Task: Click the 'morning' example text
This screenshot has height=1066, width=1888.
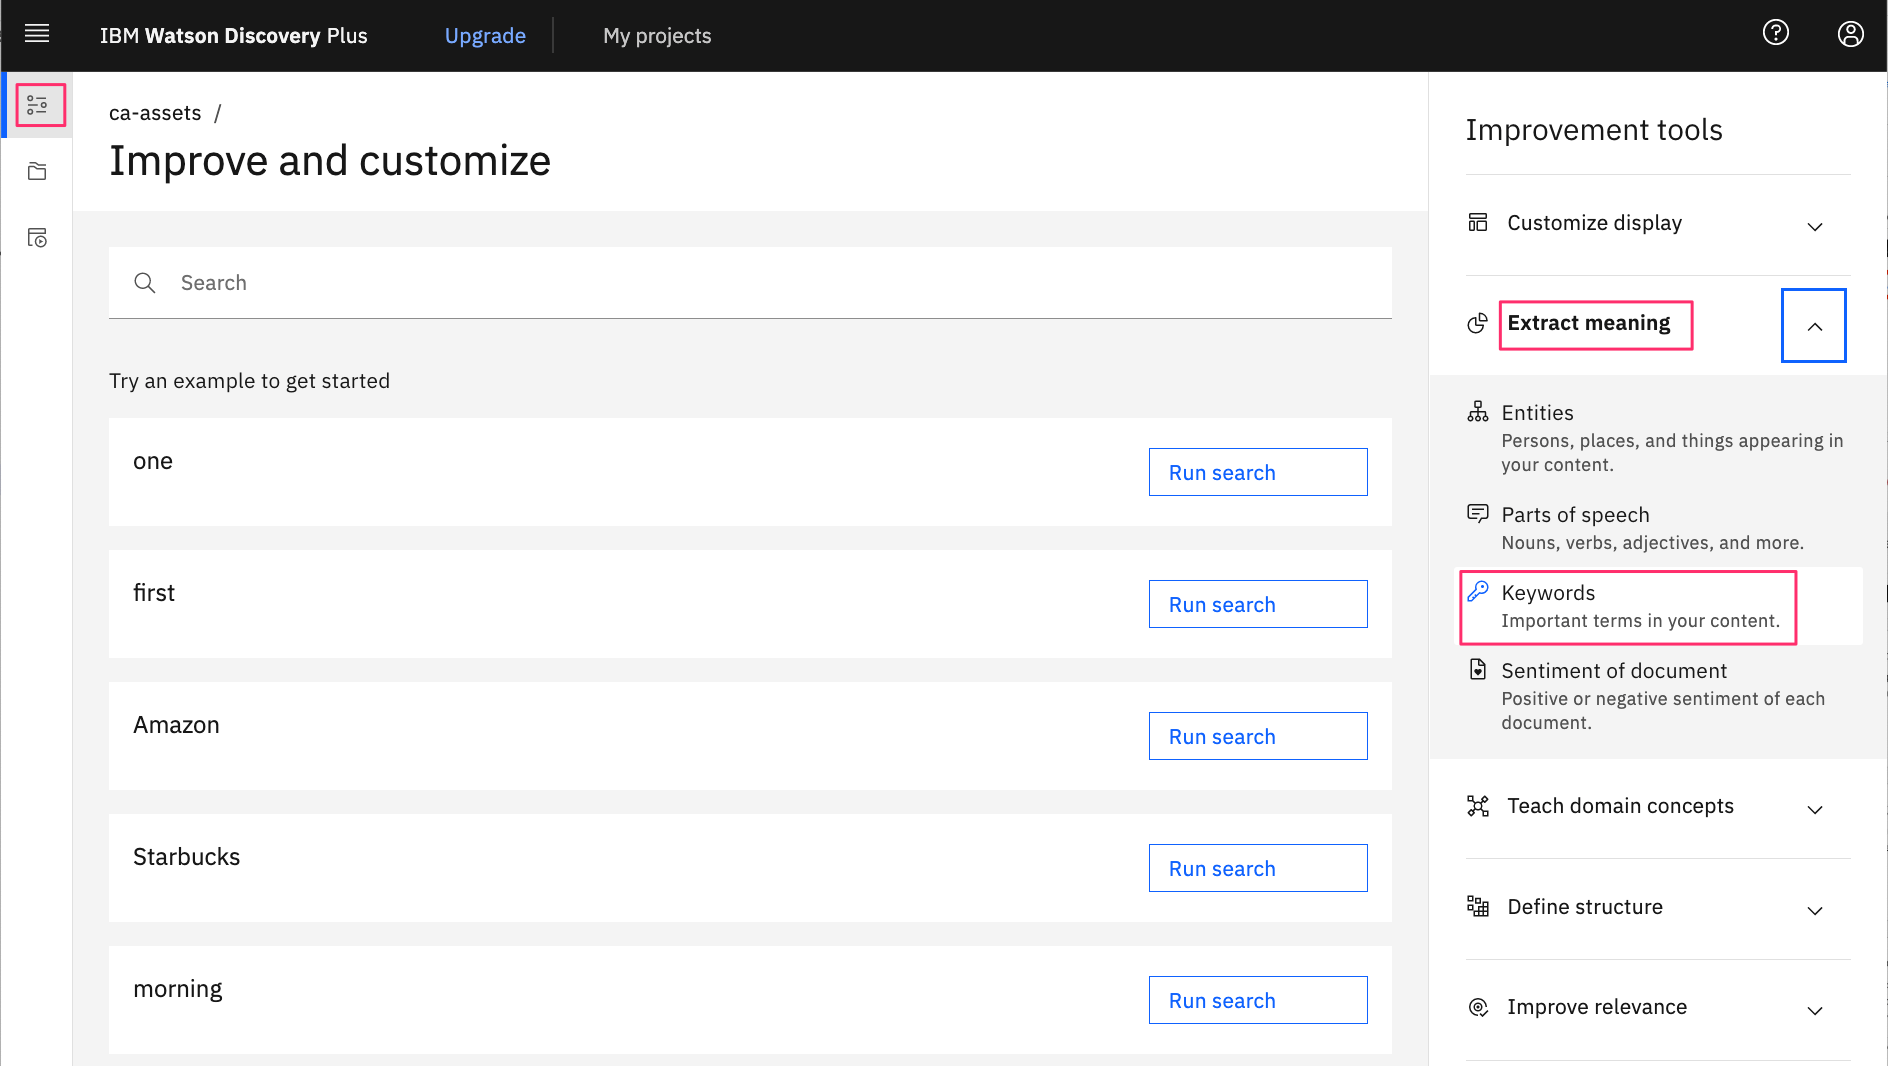Action: pos(178,989)
